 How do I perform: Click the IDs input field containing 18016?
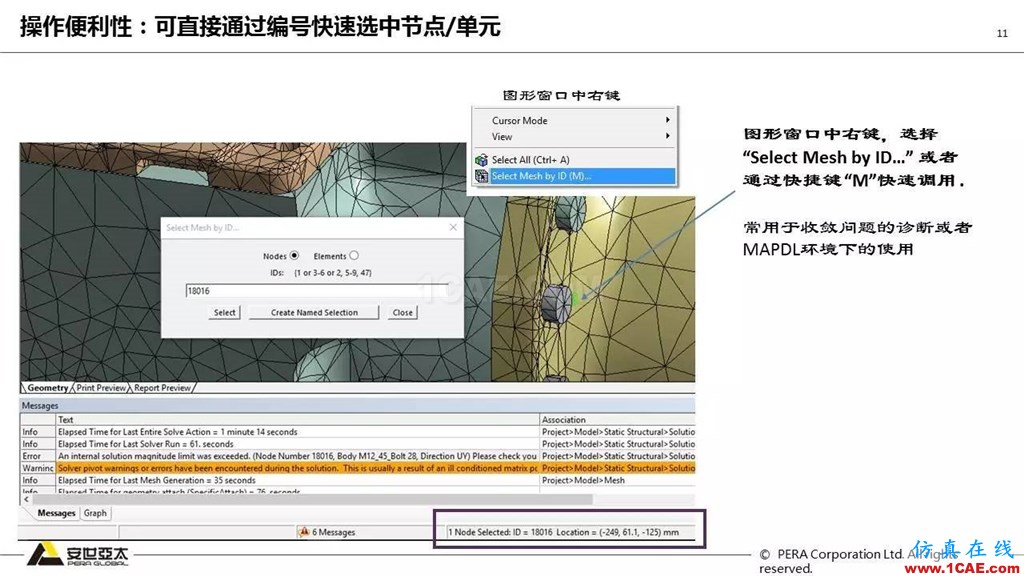point(317,291)
